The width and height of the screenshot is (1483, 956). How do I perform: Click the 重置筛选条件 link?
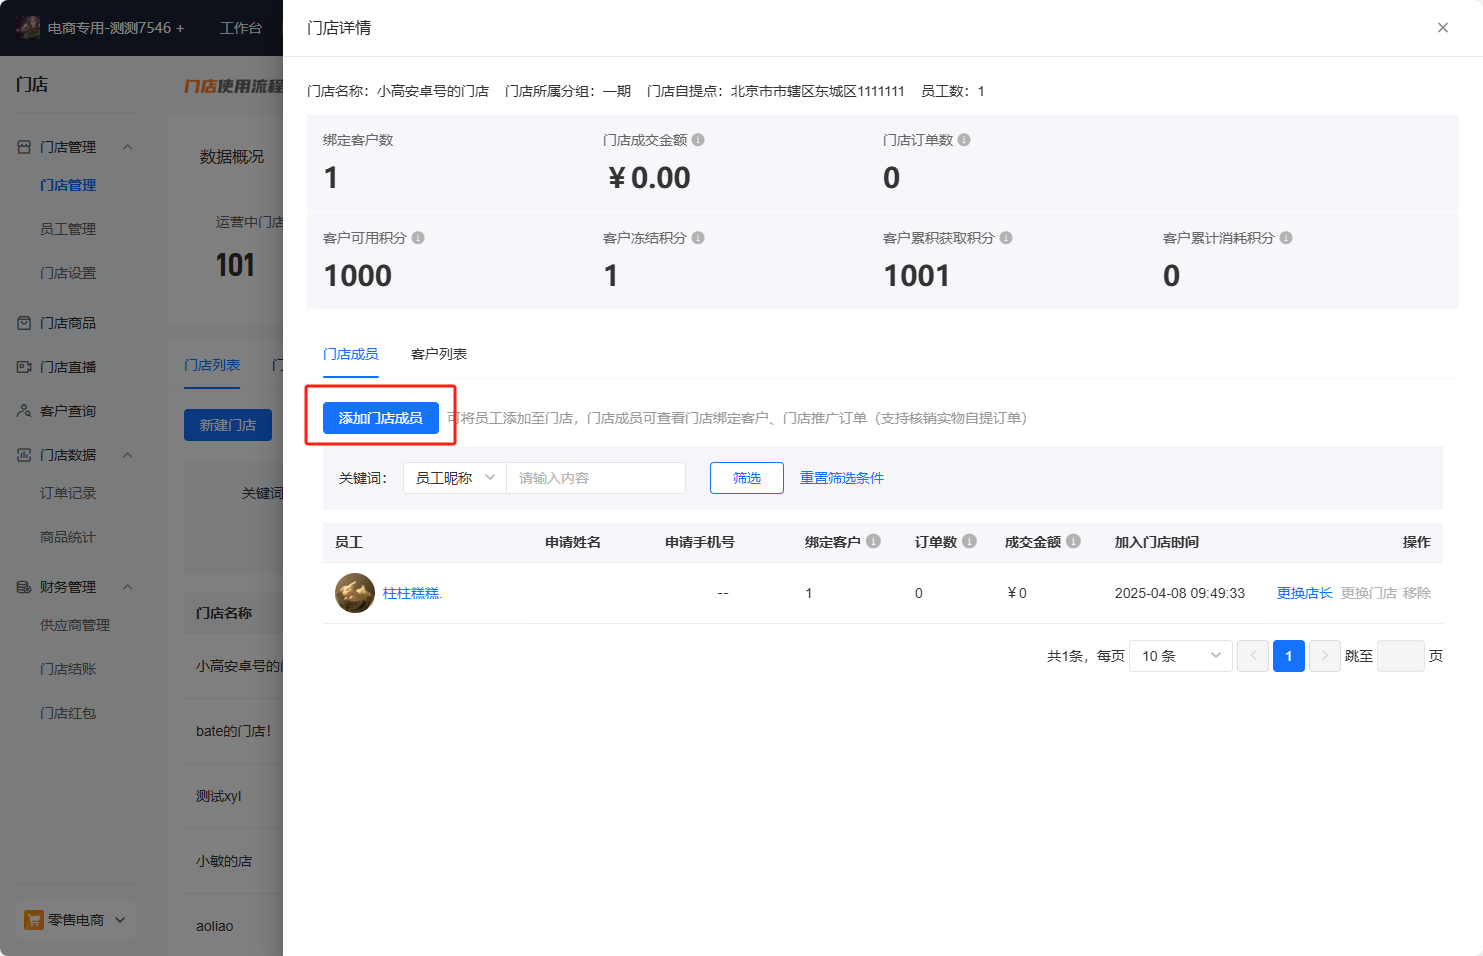tap(842, 478)
